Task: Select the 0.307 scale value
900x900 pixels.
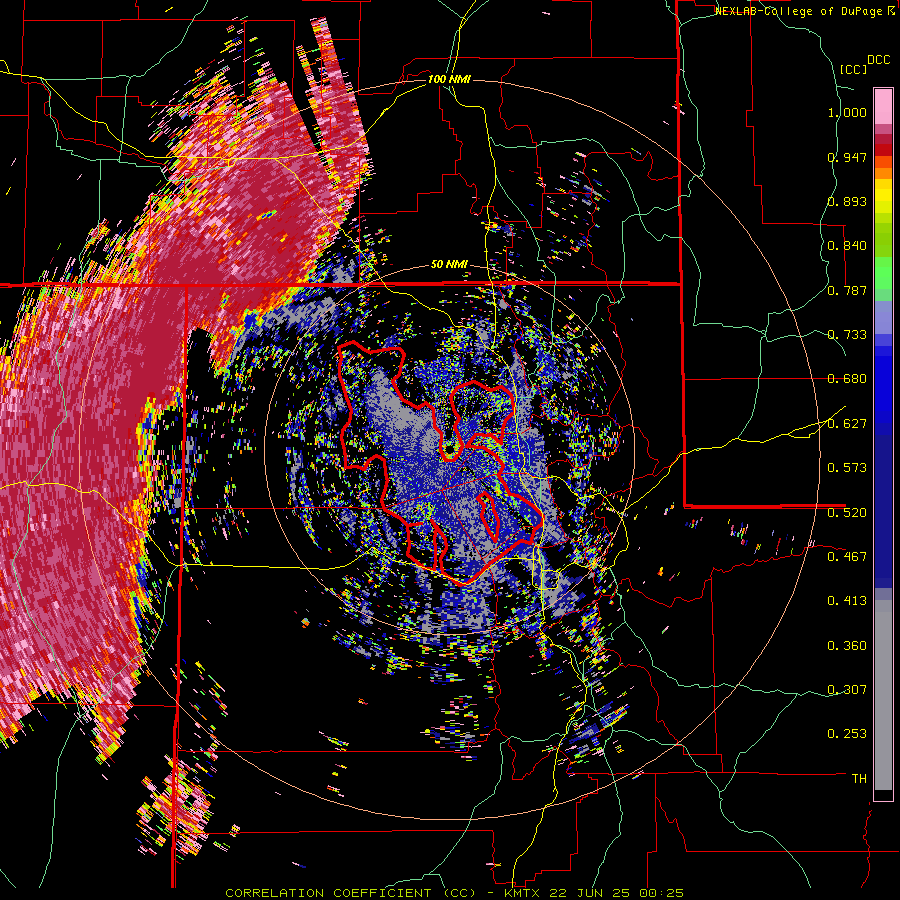Action: point(847,689)
